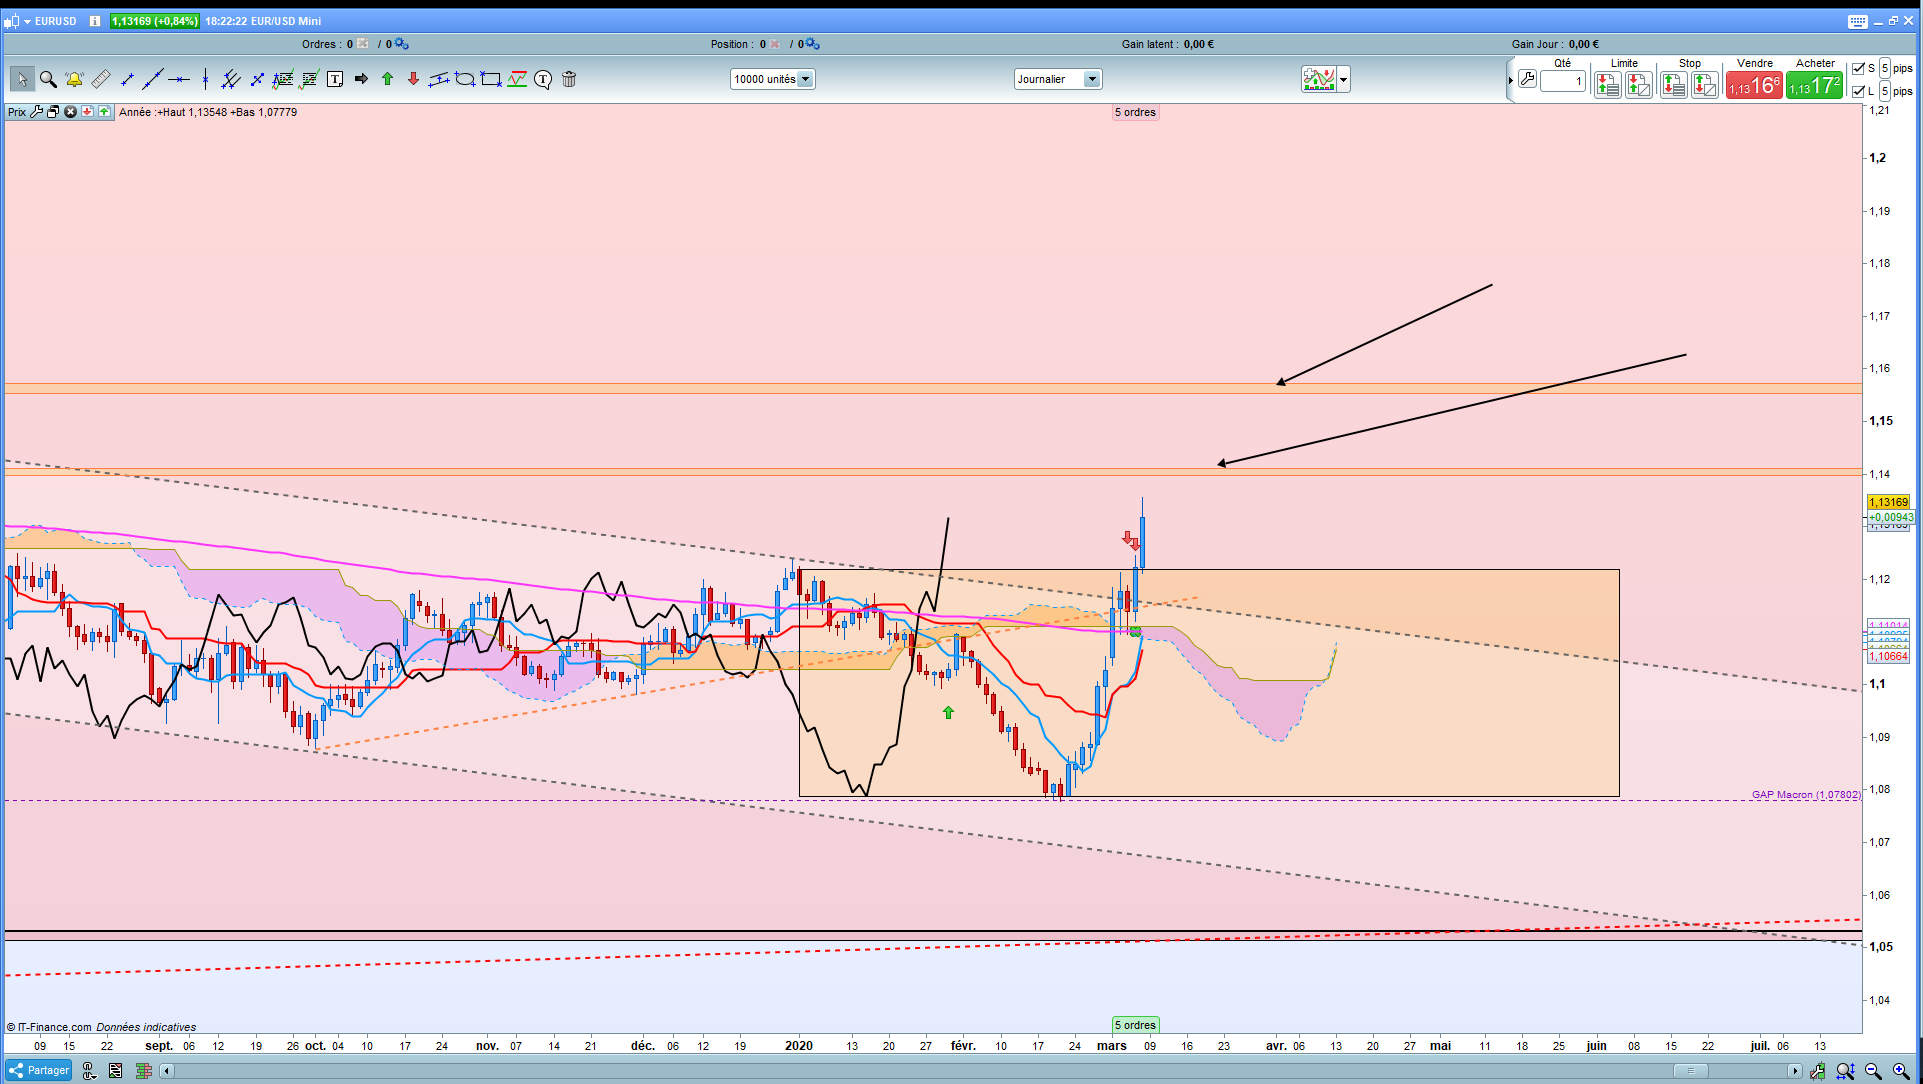The width and height of the screenshot is (1923, 1084).
Task: Collapse the trading panel side arrow
Action: pyautogui.click(x=1510, y=80)
